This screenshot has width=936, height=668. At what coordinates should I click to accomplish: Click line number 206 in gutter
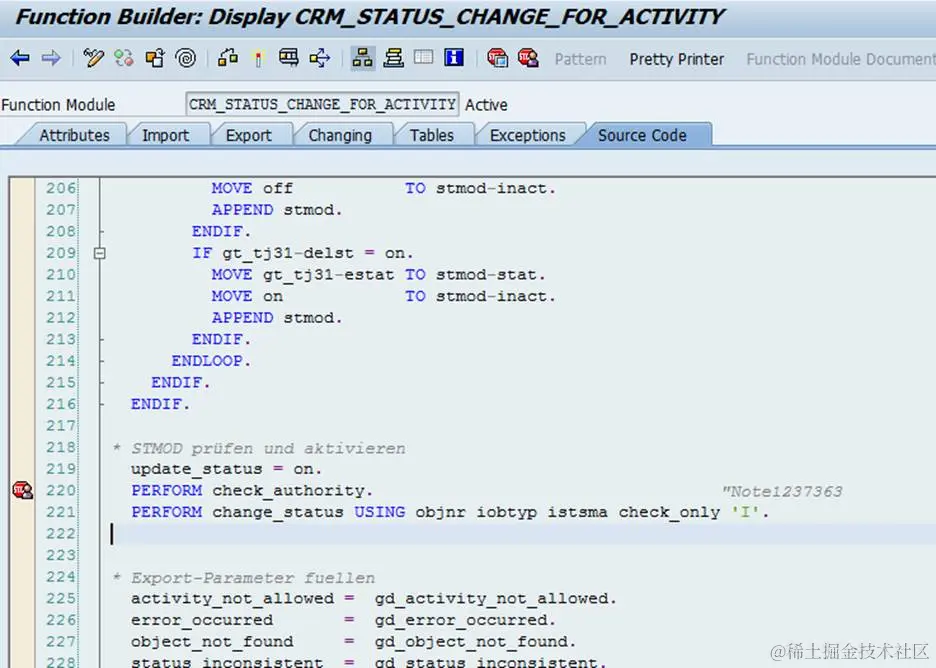pos(61,188)
